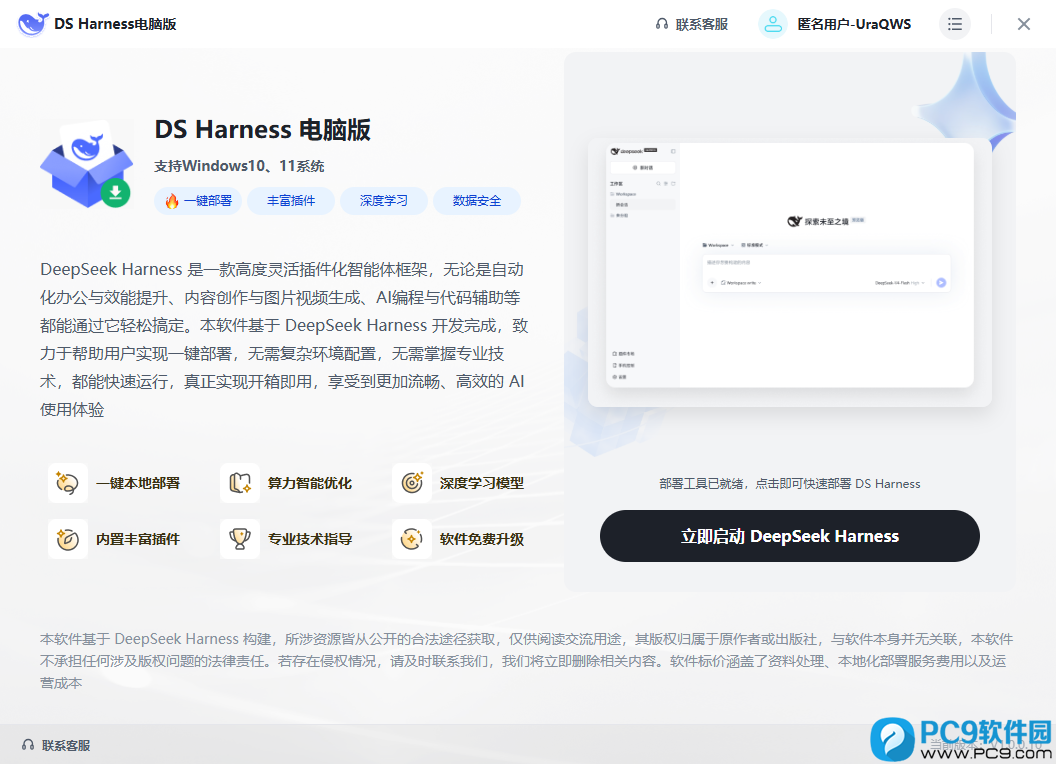Click the 内置丰富插件 label
1056x764 pixels.
pos(138,539)
